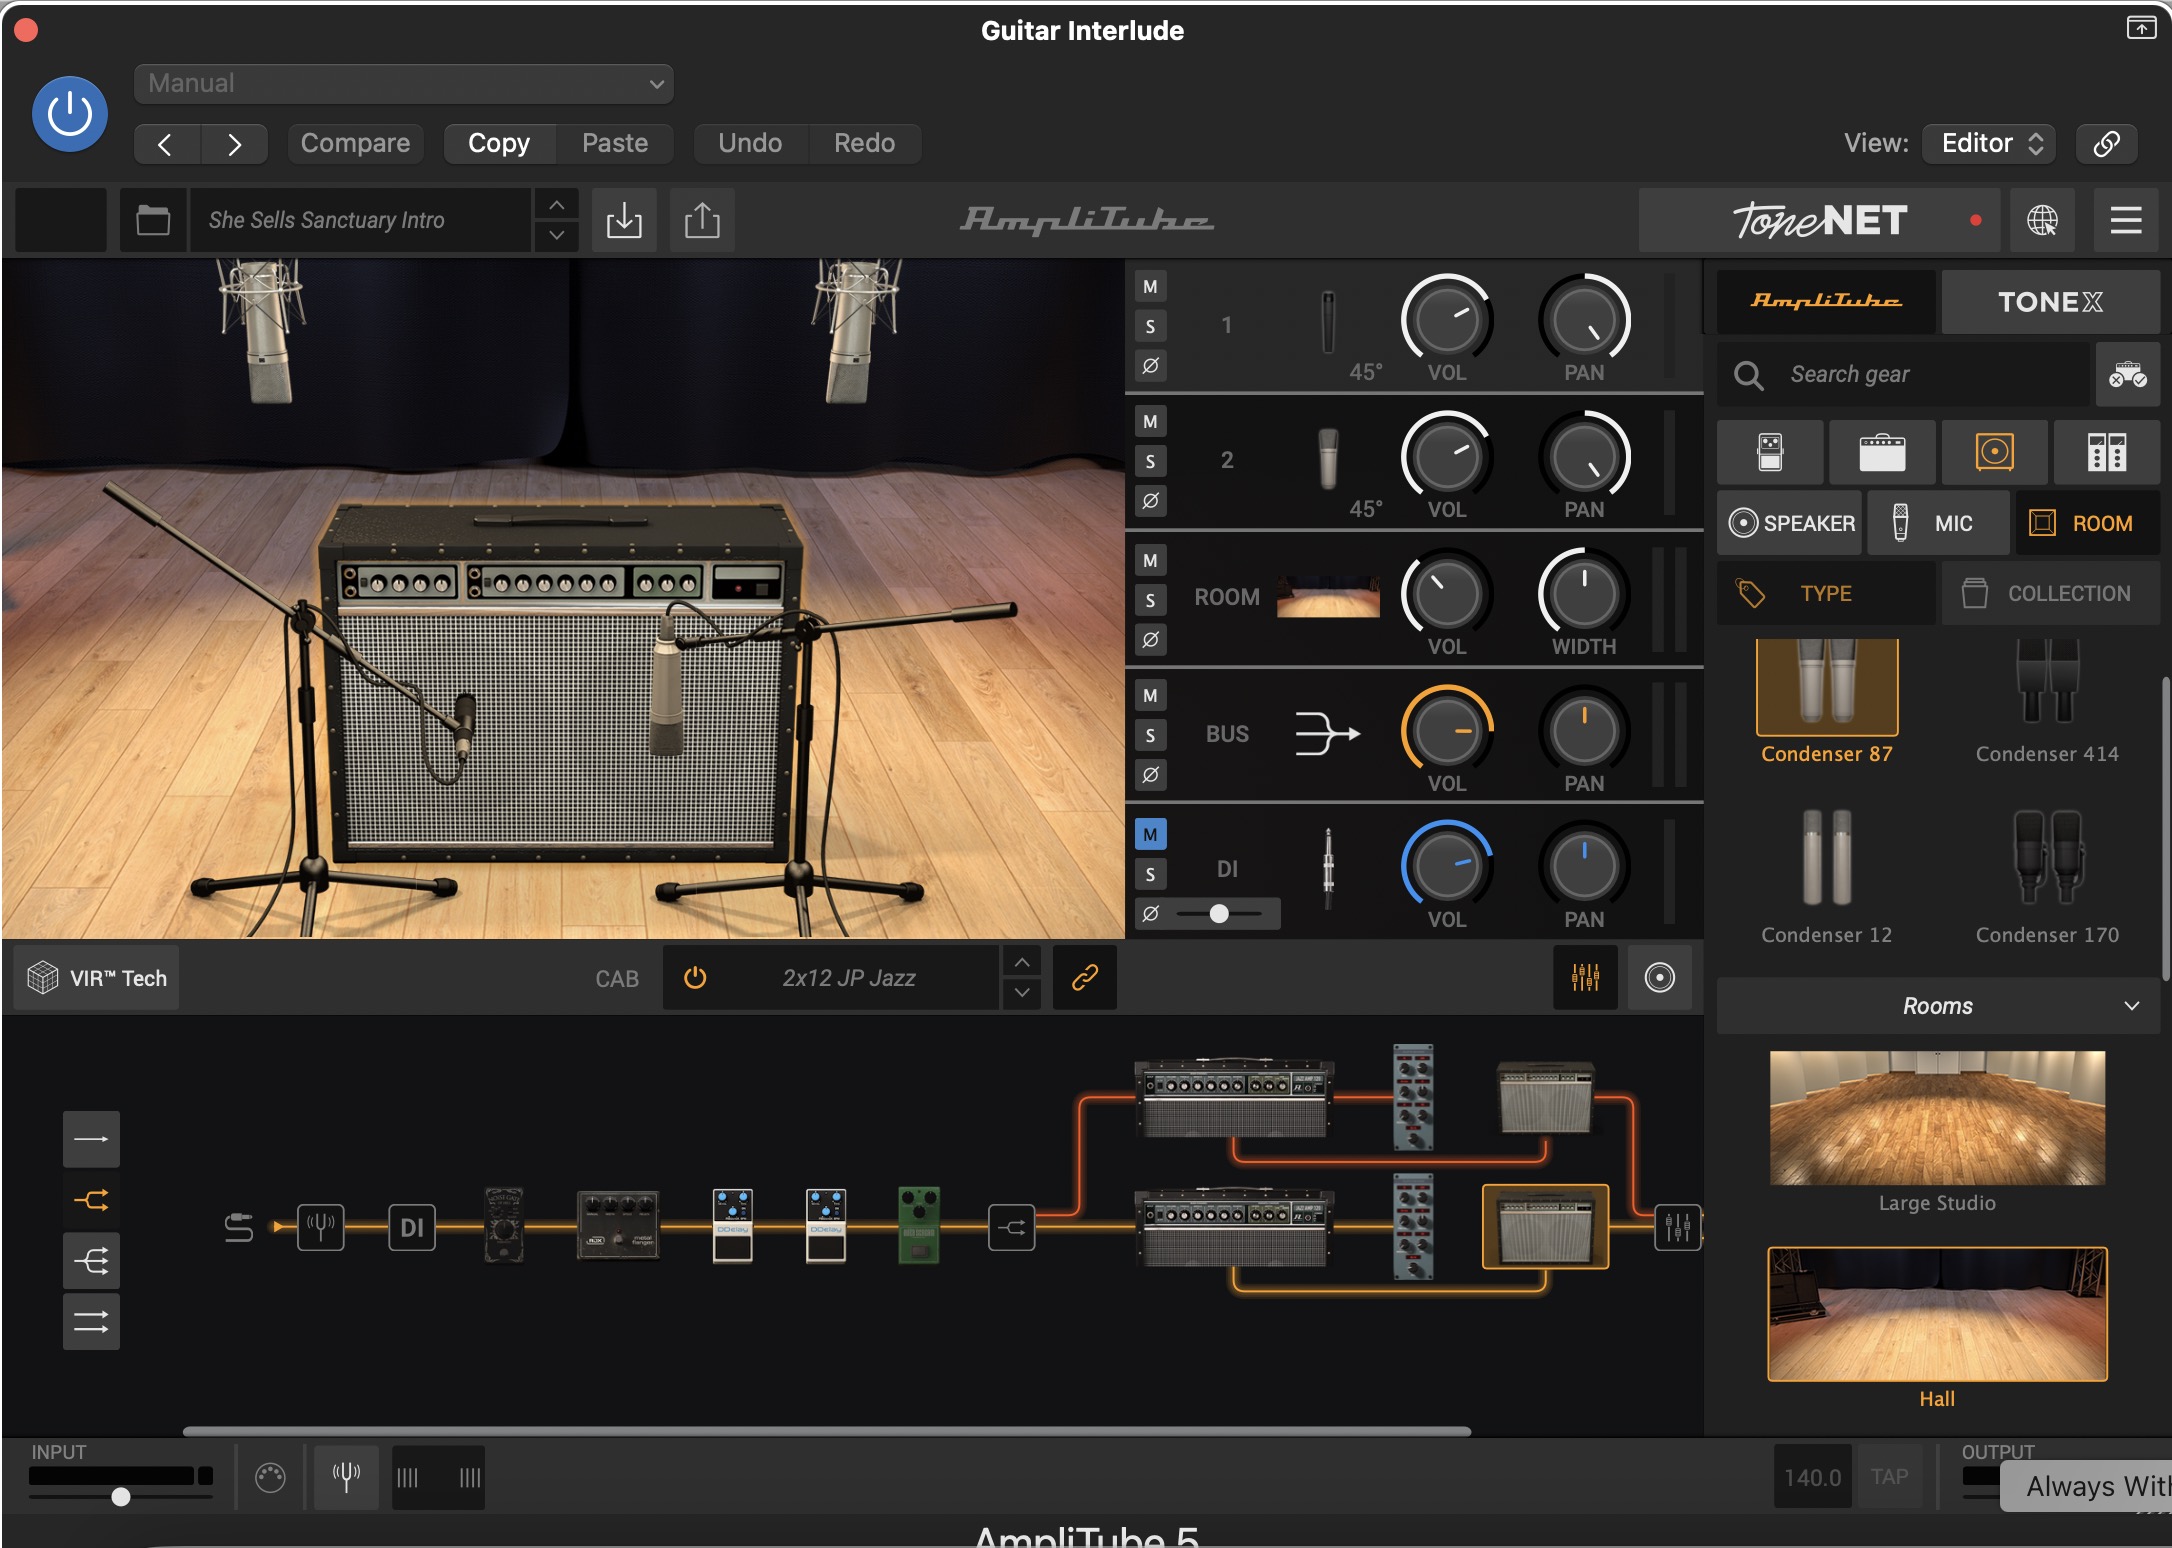Click the Compare button

[355, 144]
